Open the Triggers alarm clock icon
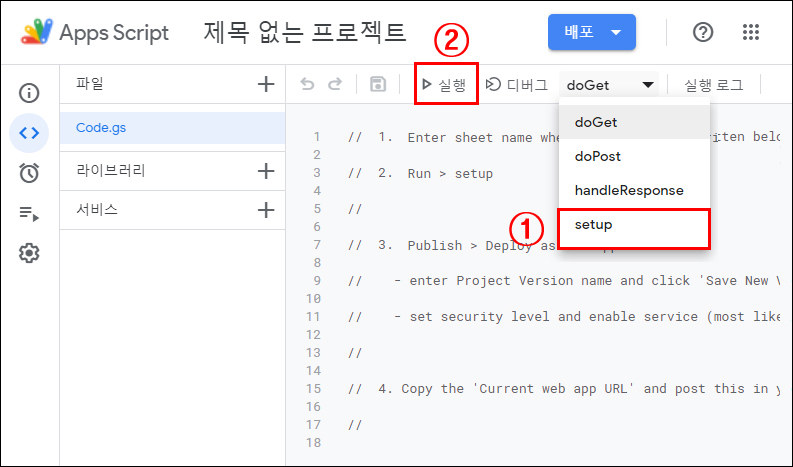Viewport: 793px width, 467px height. [29, 173]
